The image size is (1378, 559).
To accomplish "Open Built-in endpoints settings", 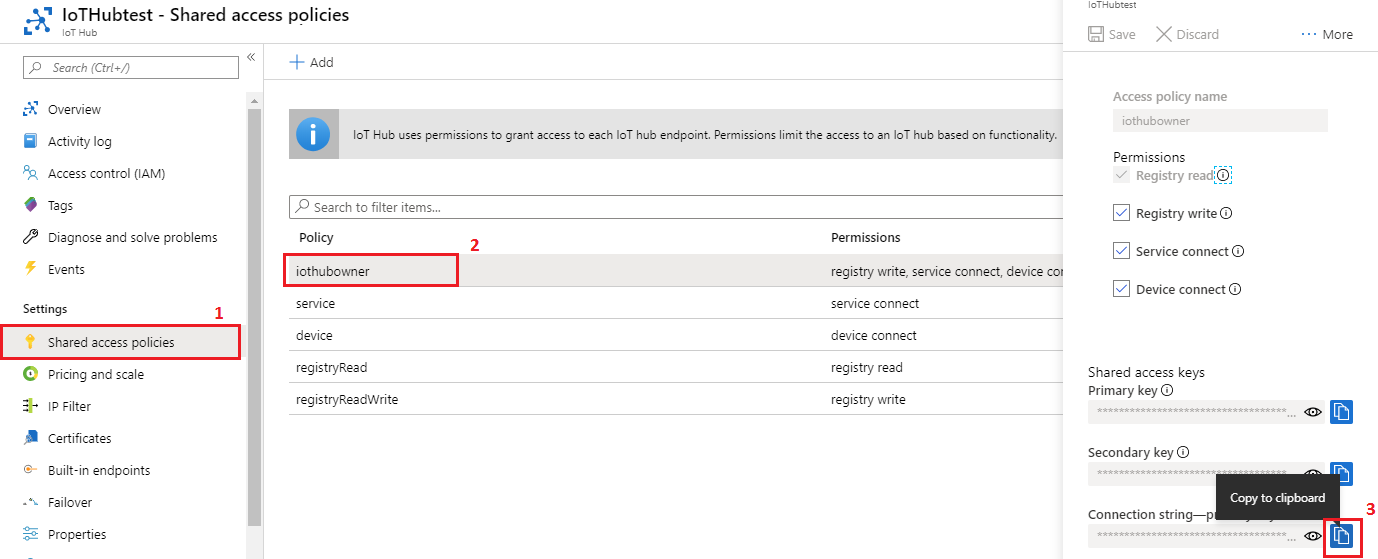I will point(99,470).
